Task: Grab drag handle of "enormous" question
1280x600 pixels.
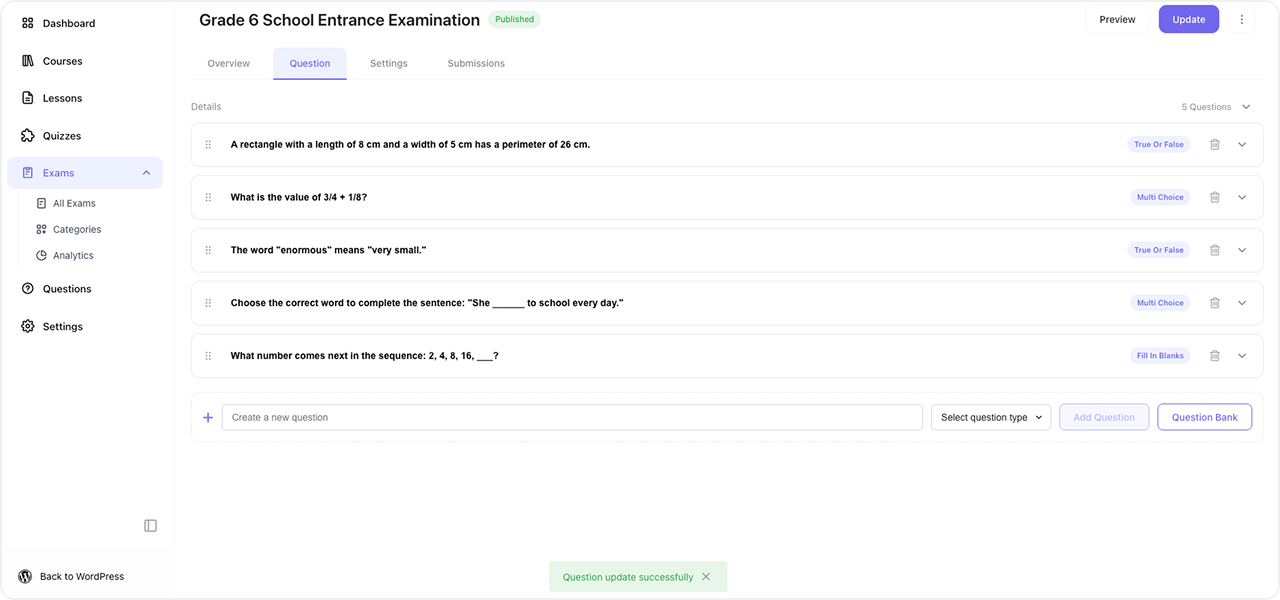Action: pos(208,250)
